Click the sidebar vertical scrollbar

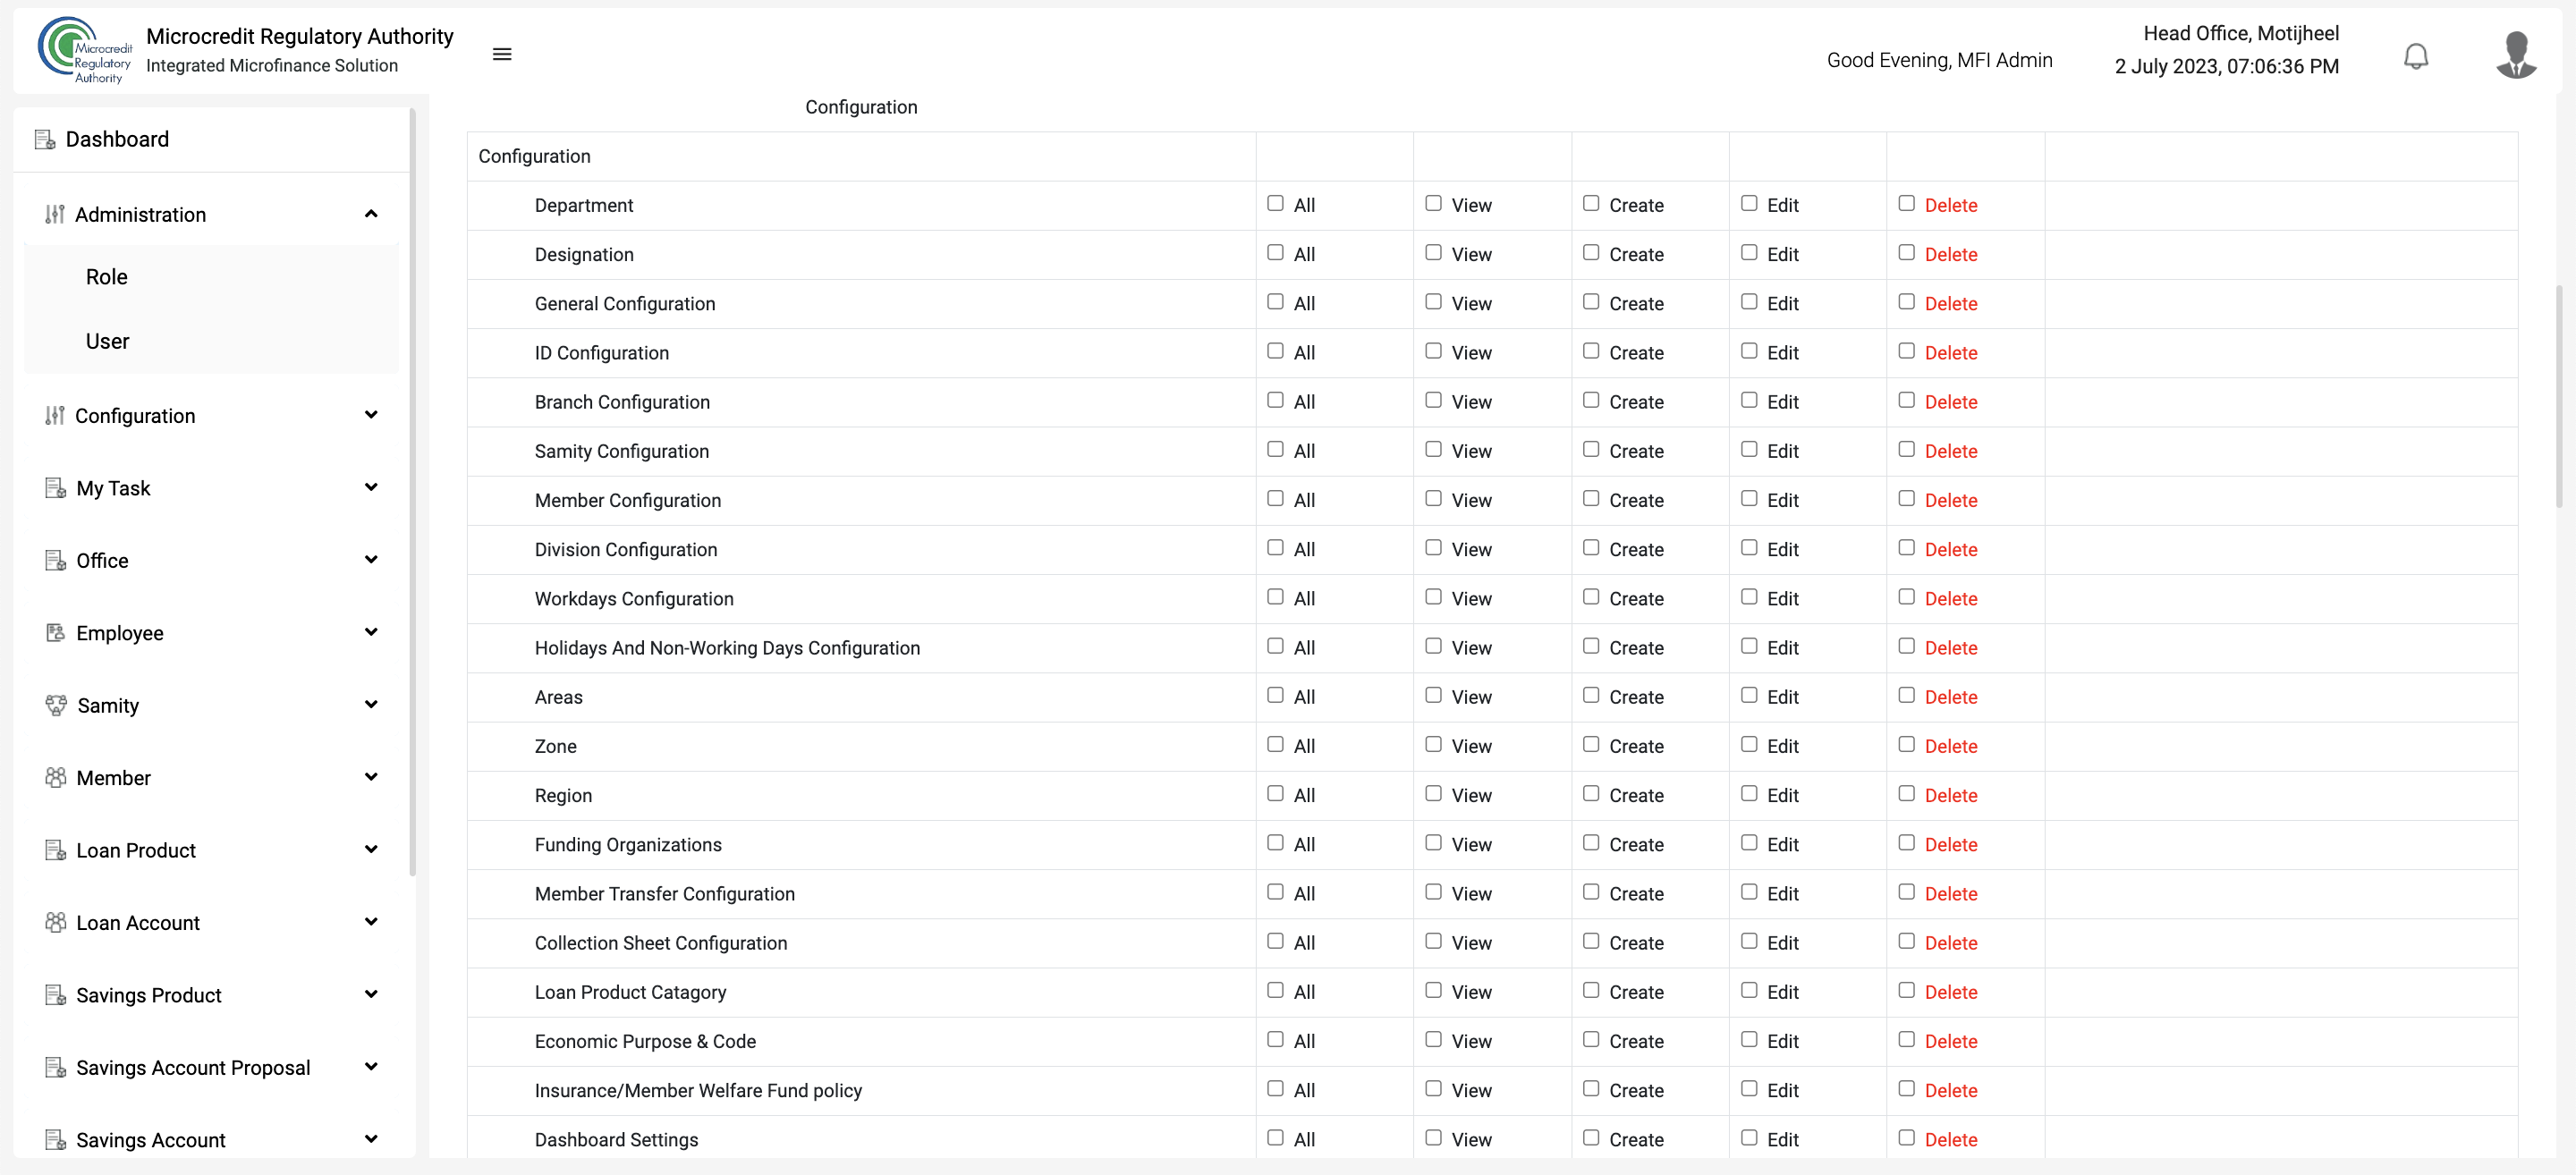(x=412, y=490)
